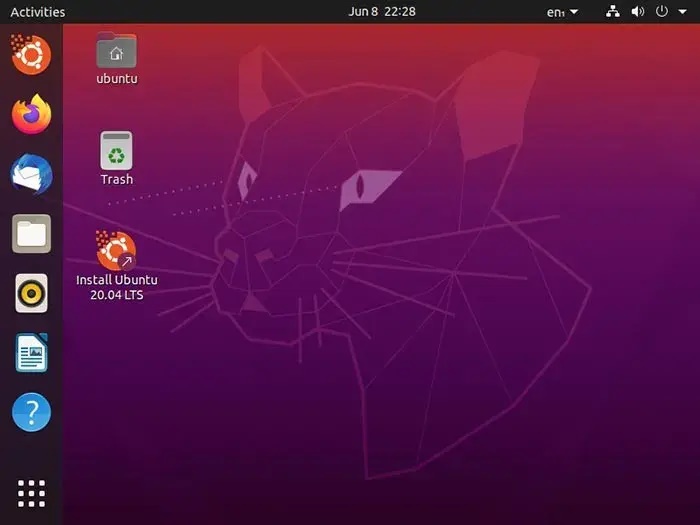This screenshot has width=700, height=525.
Task: Open LibreOffice Writer from the dock
Action: [31, 353]
